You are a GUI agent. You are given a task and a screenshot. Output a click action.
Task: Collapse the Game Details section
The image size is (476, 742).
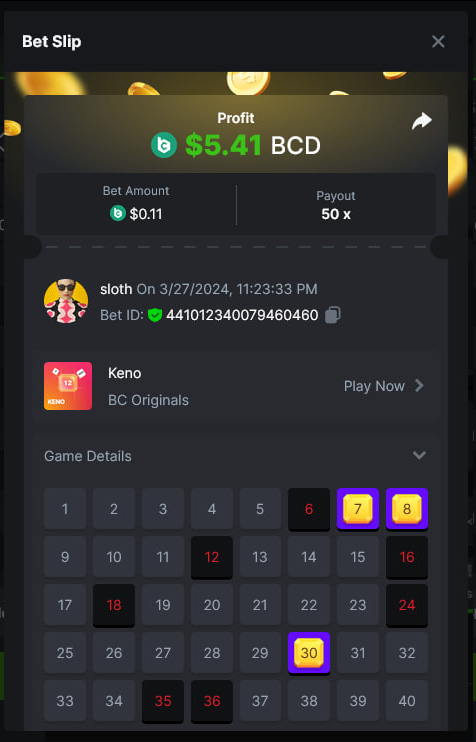pyautogui.click(x=419, y=455)
